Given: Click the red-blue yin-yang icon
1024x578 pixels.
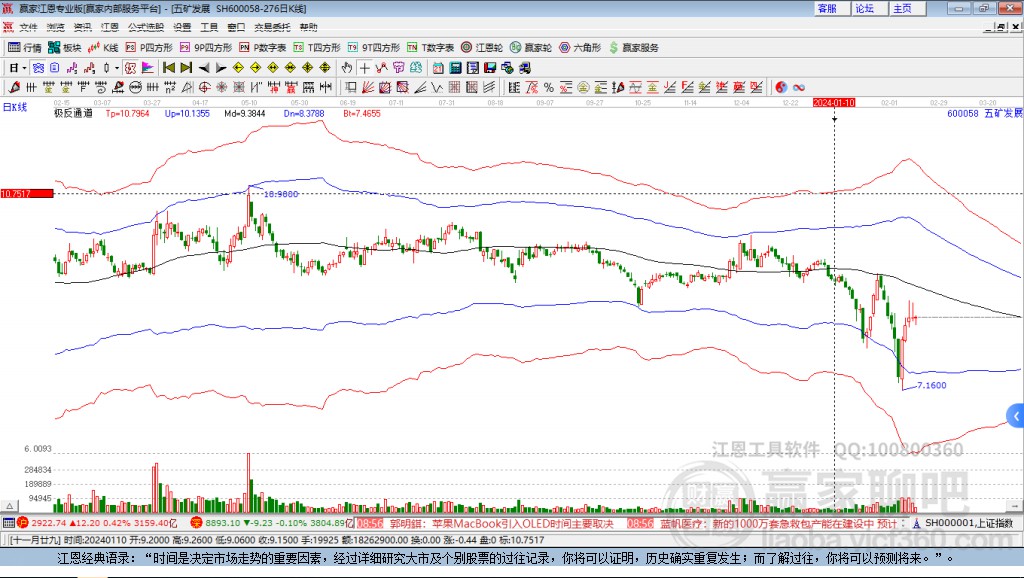Looking at the screenshot, I should [x=781, y=88].
